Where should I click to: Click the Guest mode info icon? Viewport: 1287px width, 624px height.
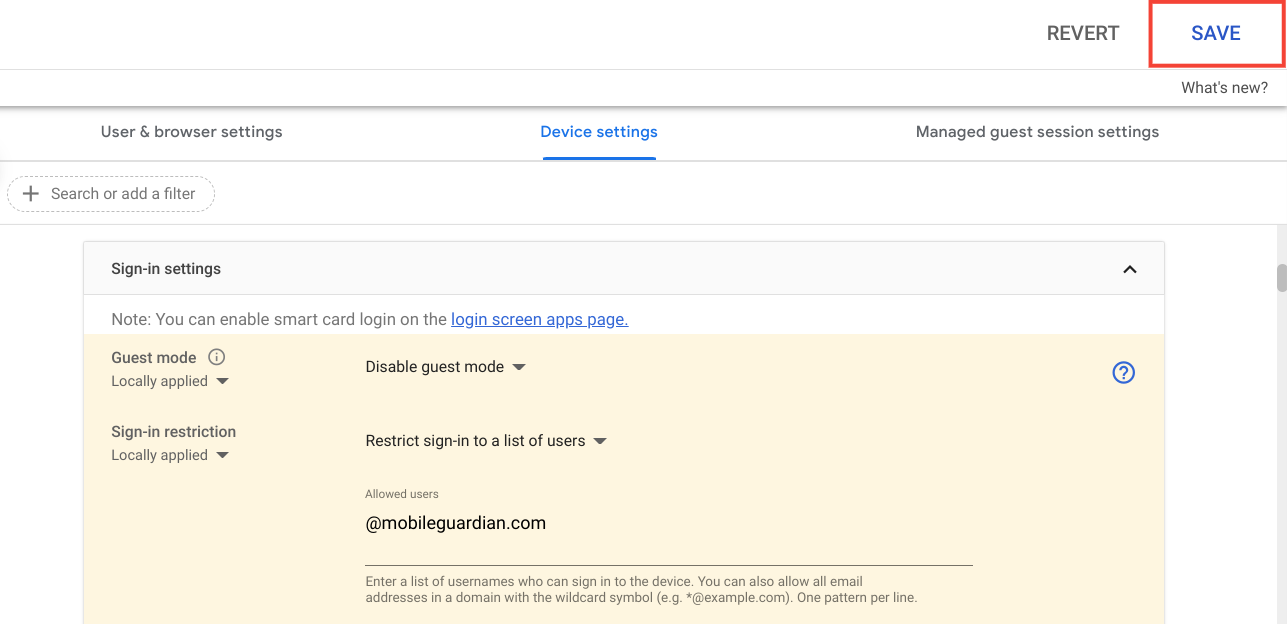[x=217, y=357]
